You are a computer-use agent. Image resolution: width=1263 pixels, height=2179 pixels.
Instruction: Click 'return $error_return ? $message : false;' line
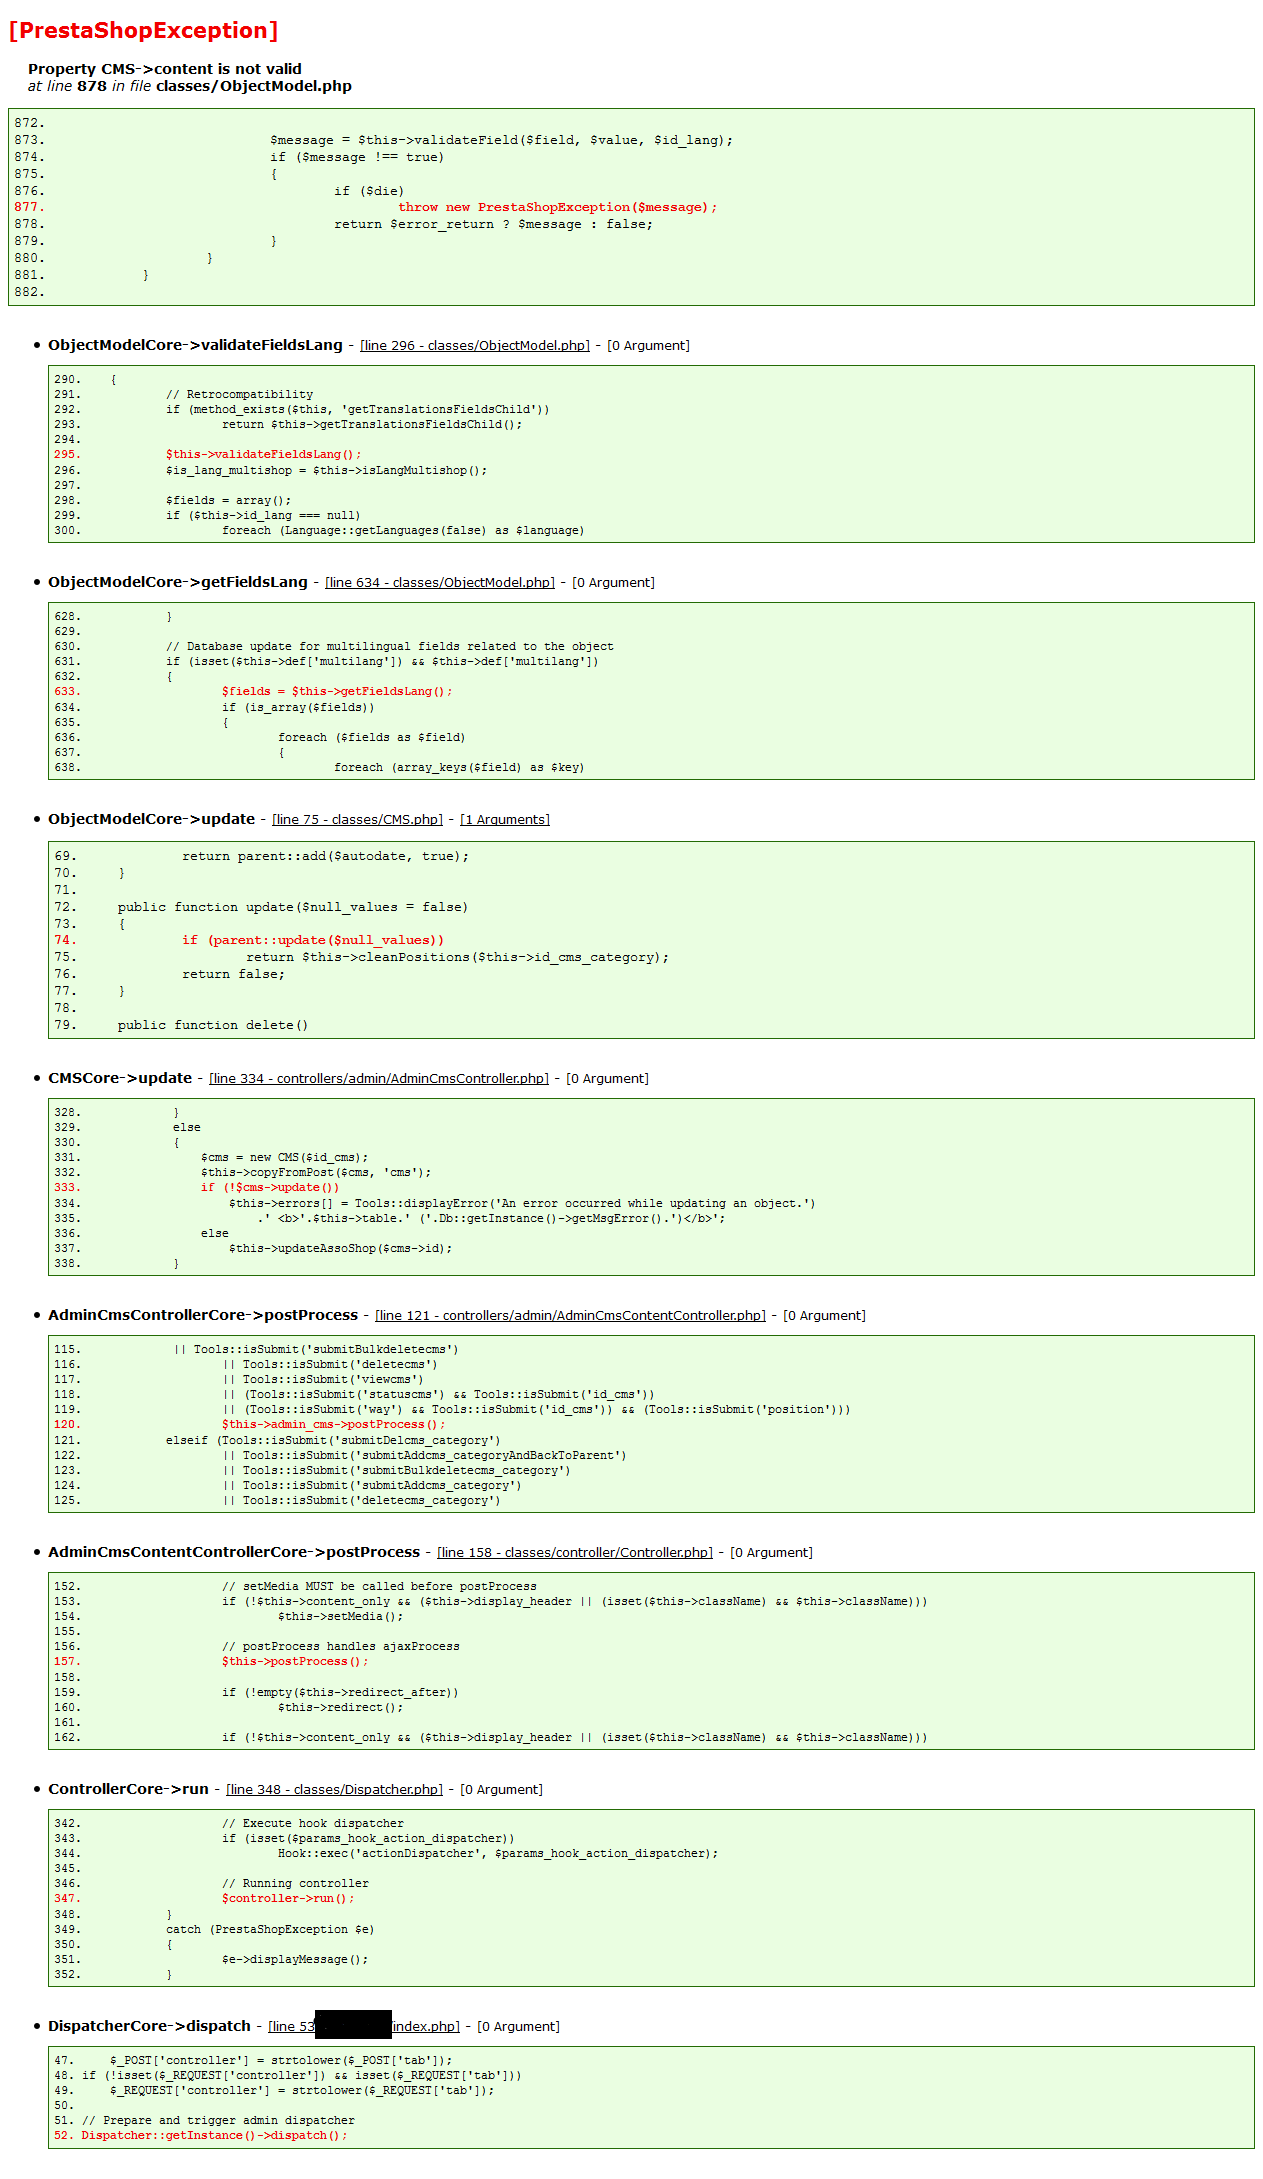(x=493, y=225)
